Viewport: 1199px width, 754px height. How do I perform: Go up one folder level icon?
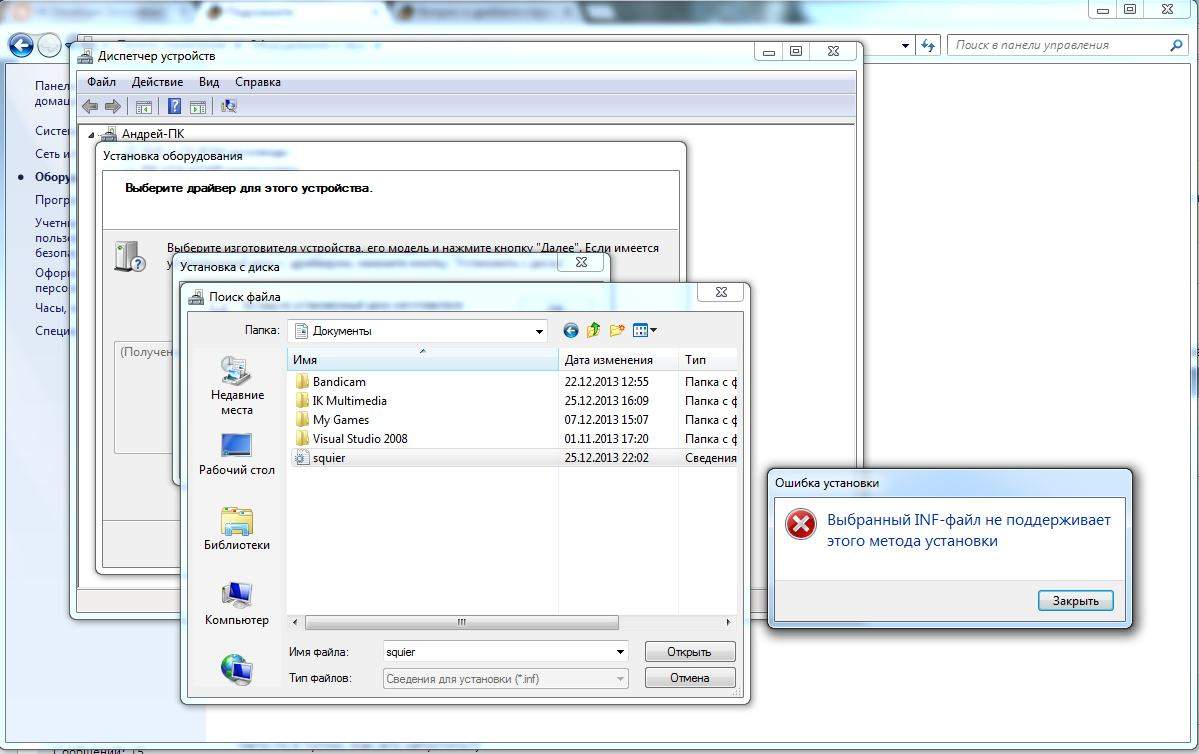(x=593, y=330)
